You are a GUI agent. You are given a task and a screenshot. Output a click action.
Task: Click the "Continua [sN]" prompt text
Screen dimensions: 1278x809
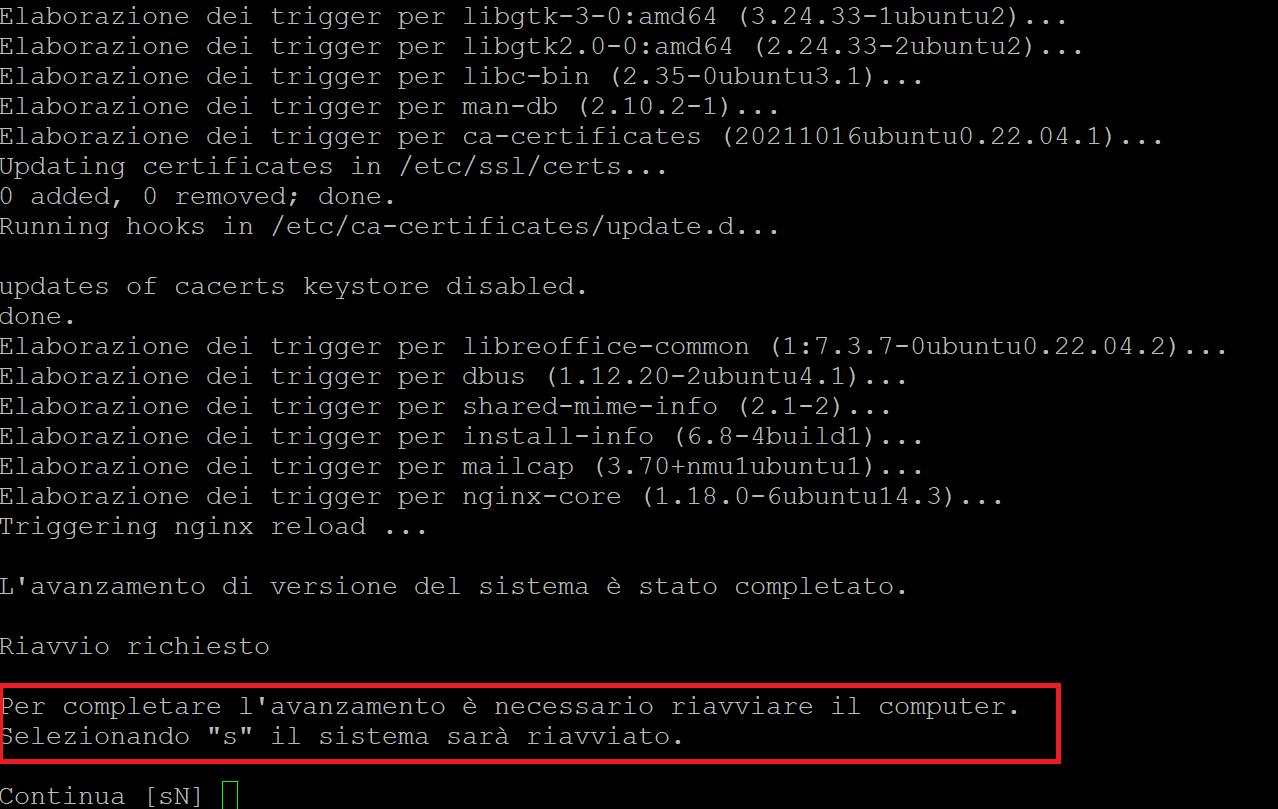click(101, 796)
